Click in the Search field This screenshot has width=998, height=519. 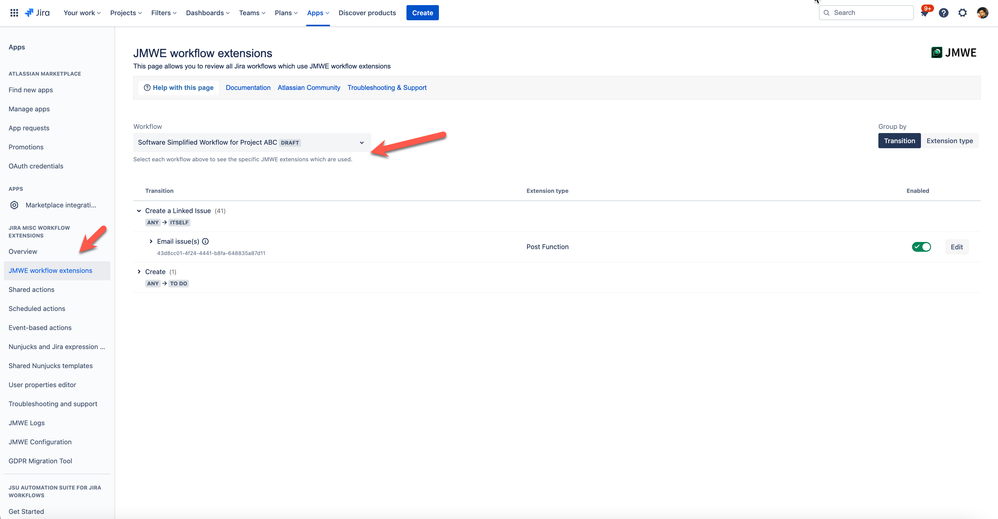tap(866, 13)
